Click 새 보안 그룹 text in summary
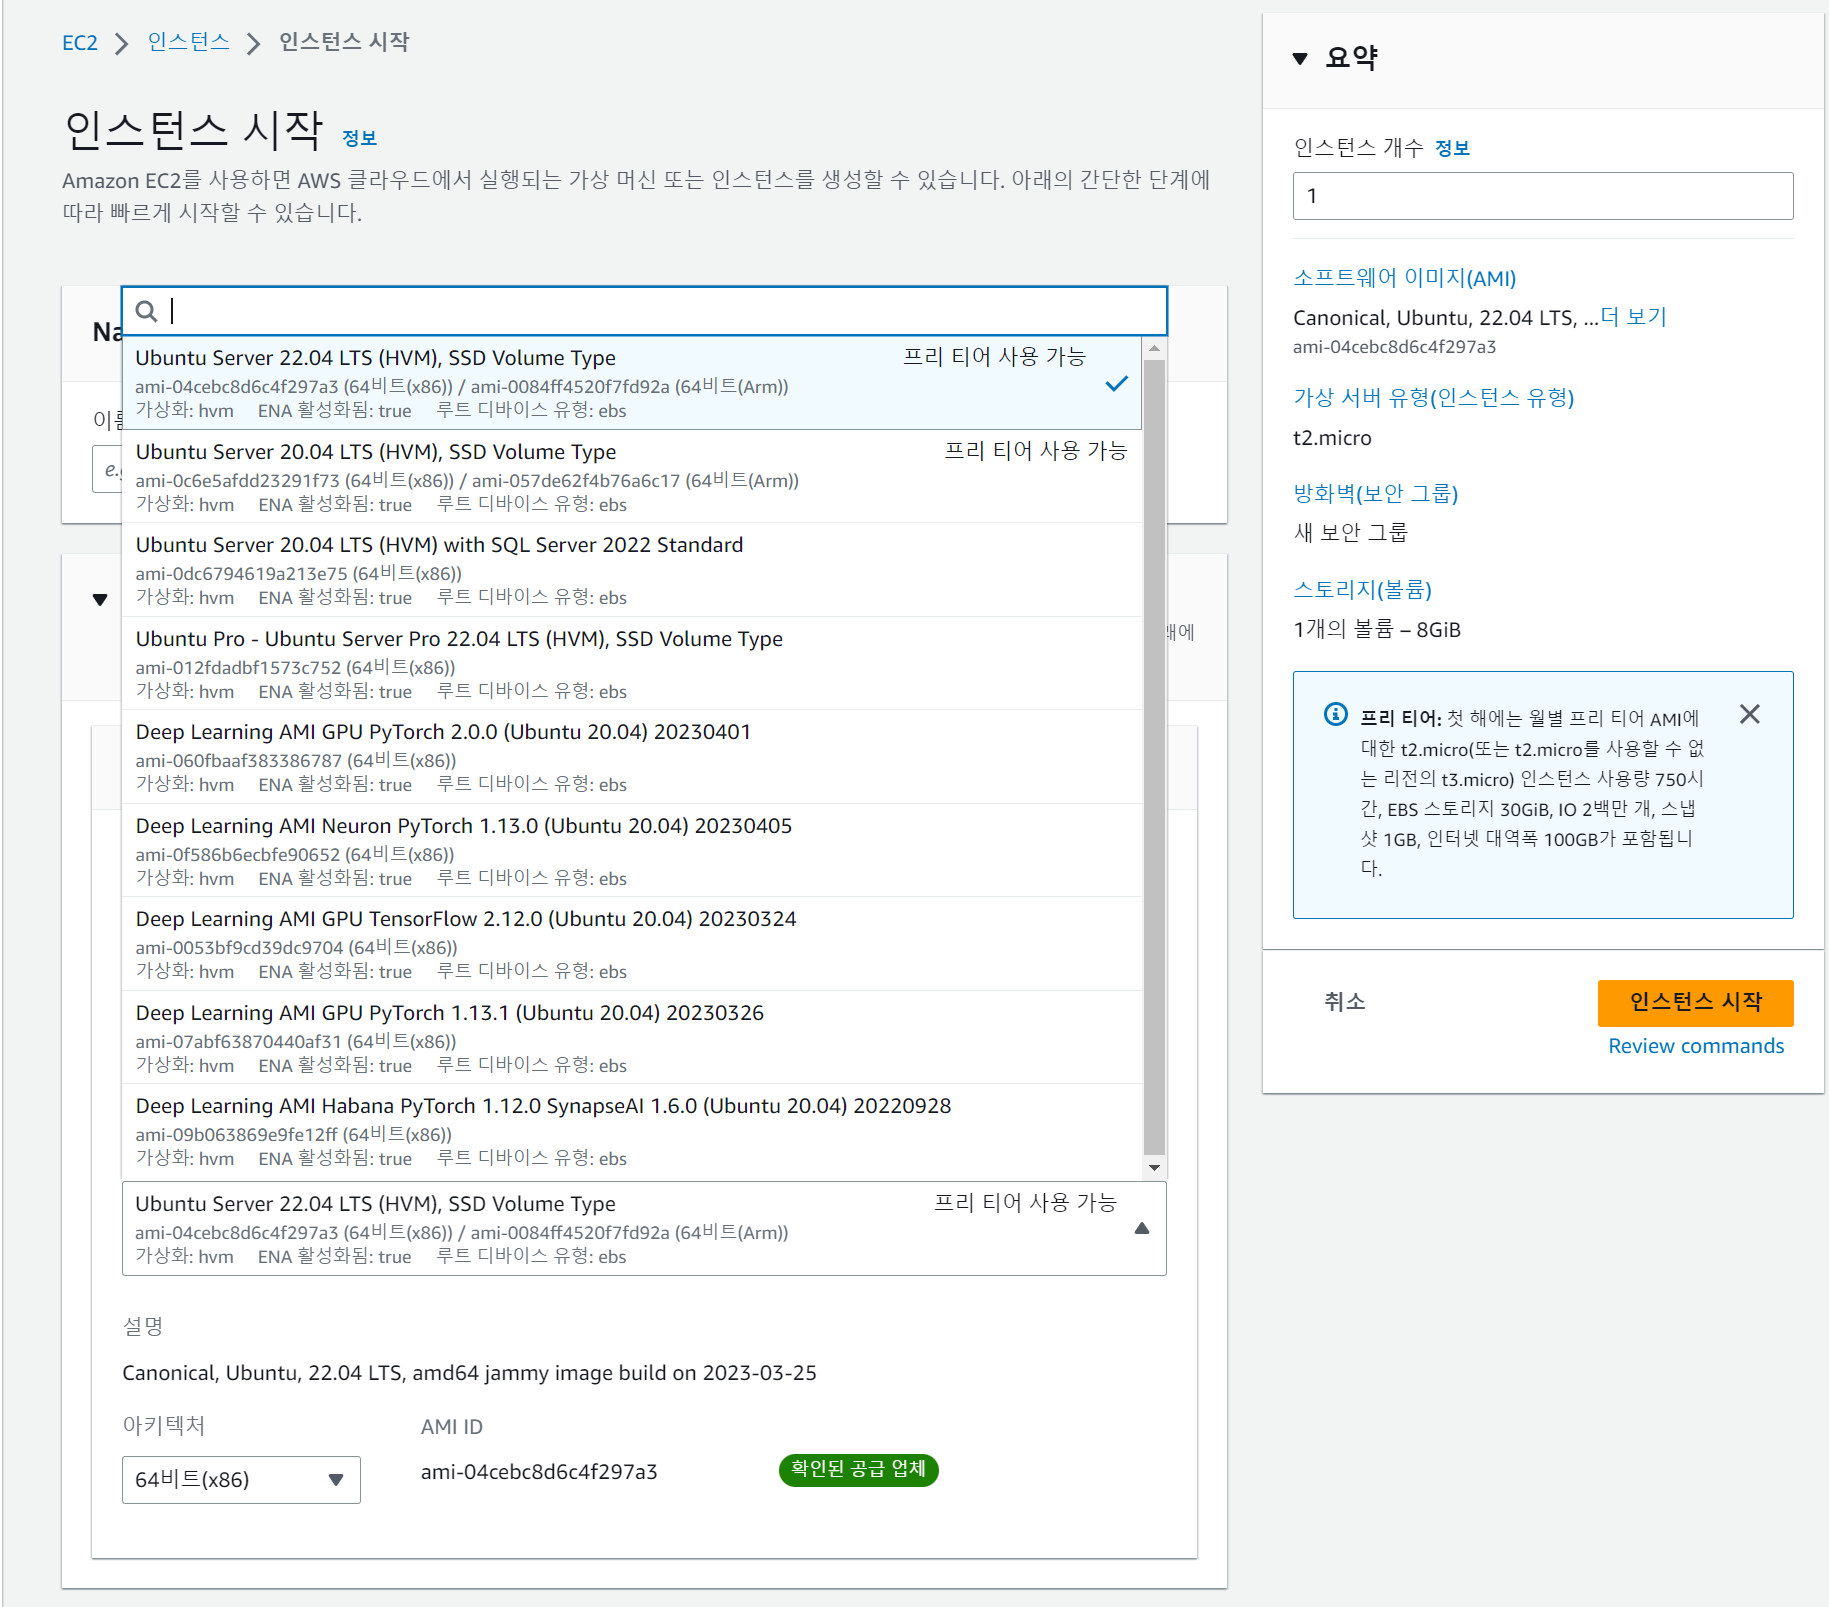The width and height of the screenshot is (1829, 1607). pyautogui.click(x=1350, y=533)
